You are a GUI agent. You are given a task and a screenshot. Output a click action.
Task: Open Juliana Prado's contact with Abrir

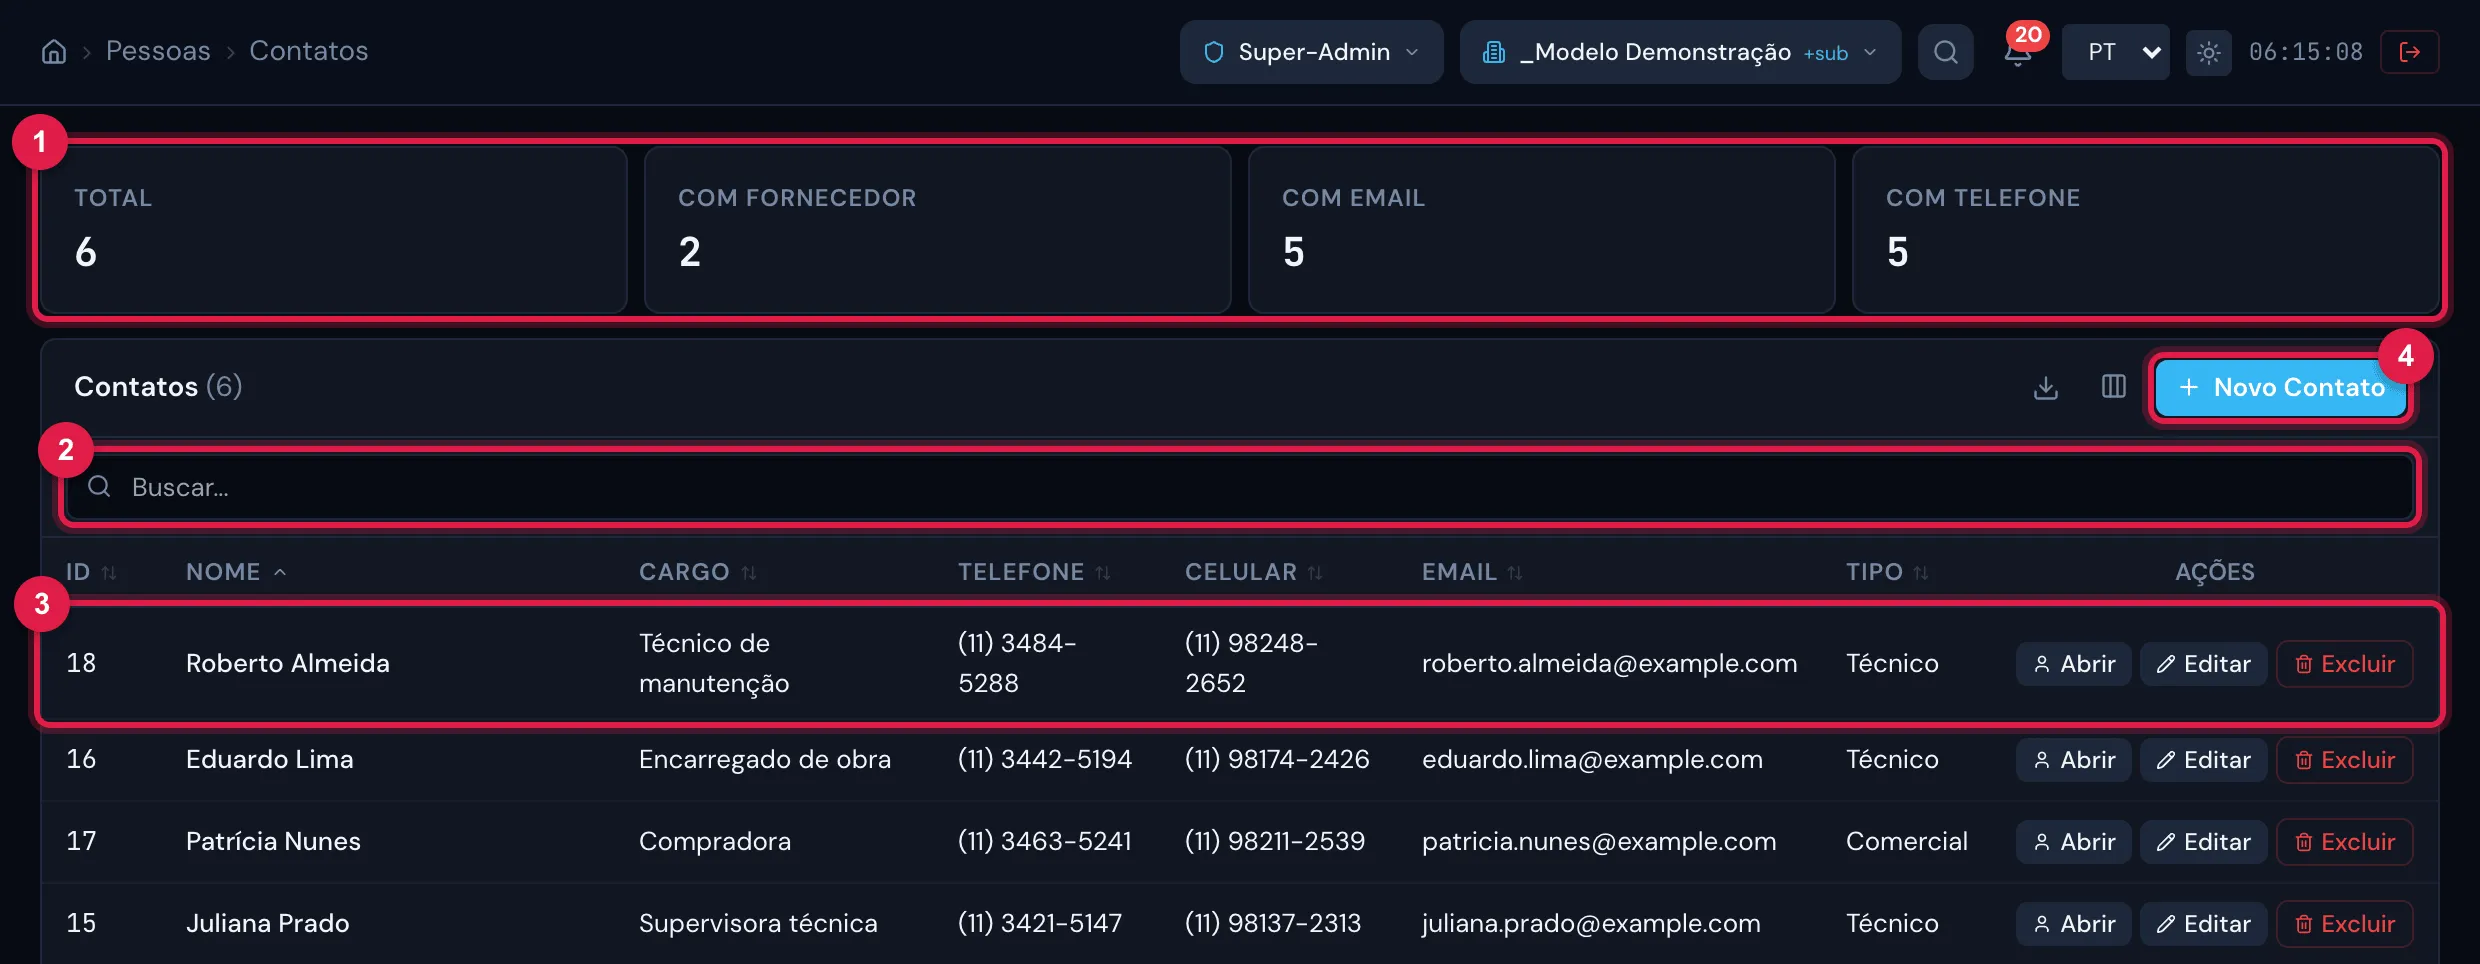coord(2074,924)
